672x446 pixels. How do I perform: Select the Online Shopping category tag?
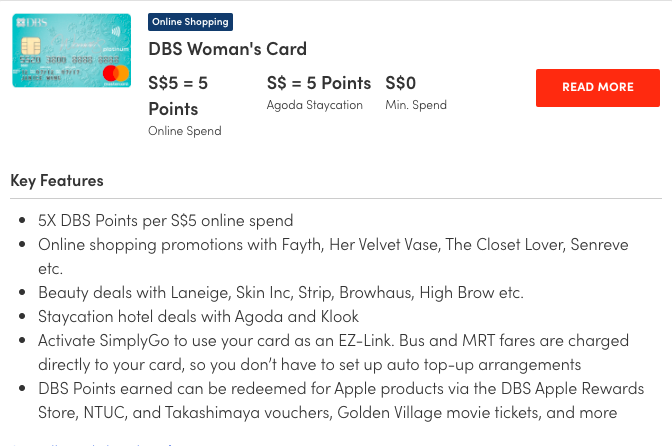click(x=190, y=21)
